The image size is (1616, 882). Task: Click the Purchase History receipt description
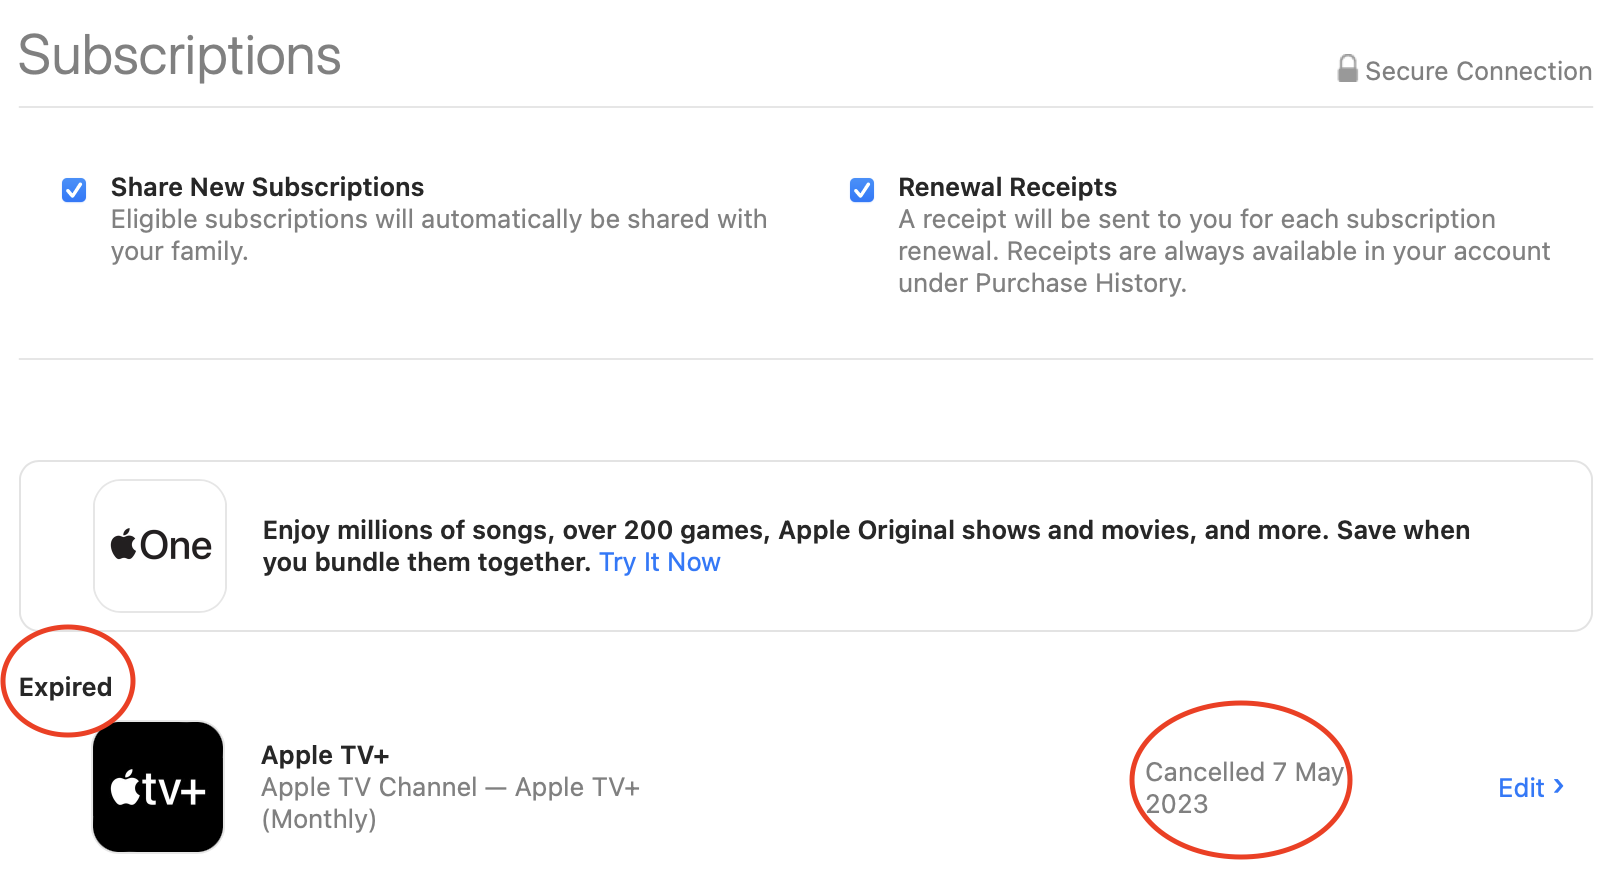pyautogui.click(x=1223, y=251)
